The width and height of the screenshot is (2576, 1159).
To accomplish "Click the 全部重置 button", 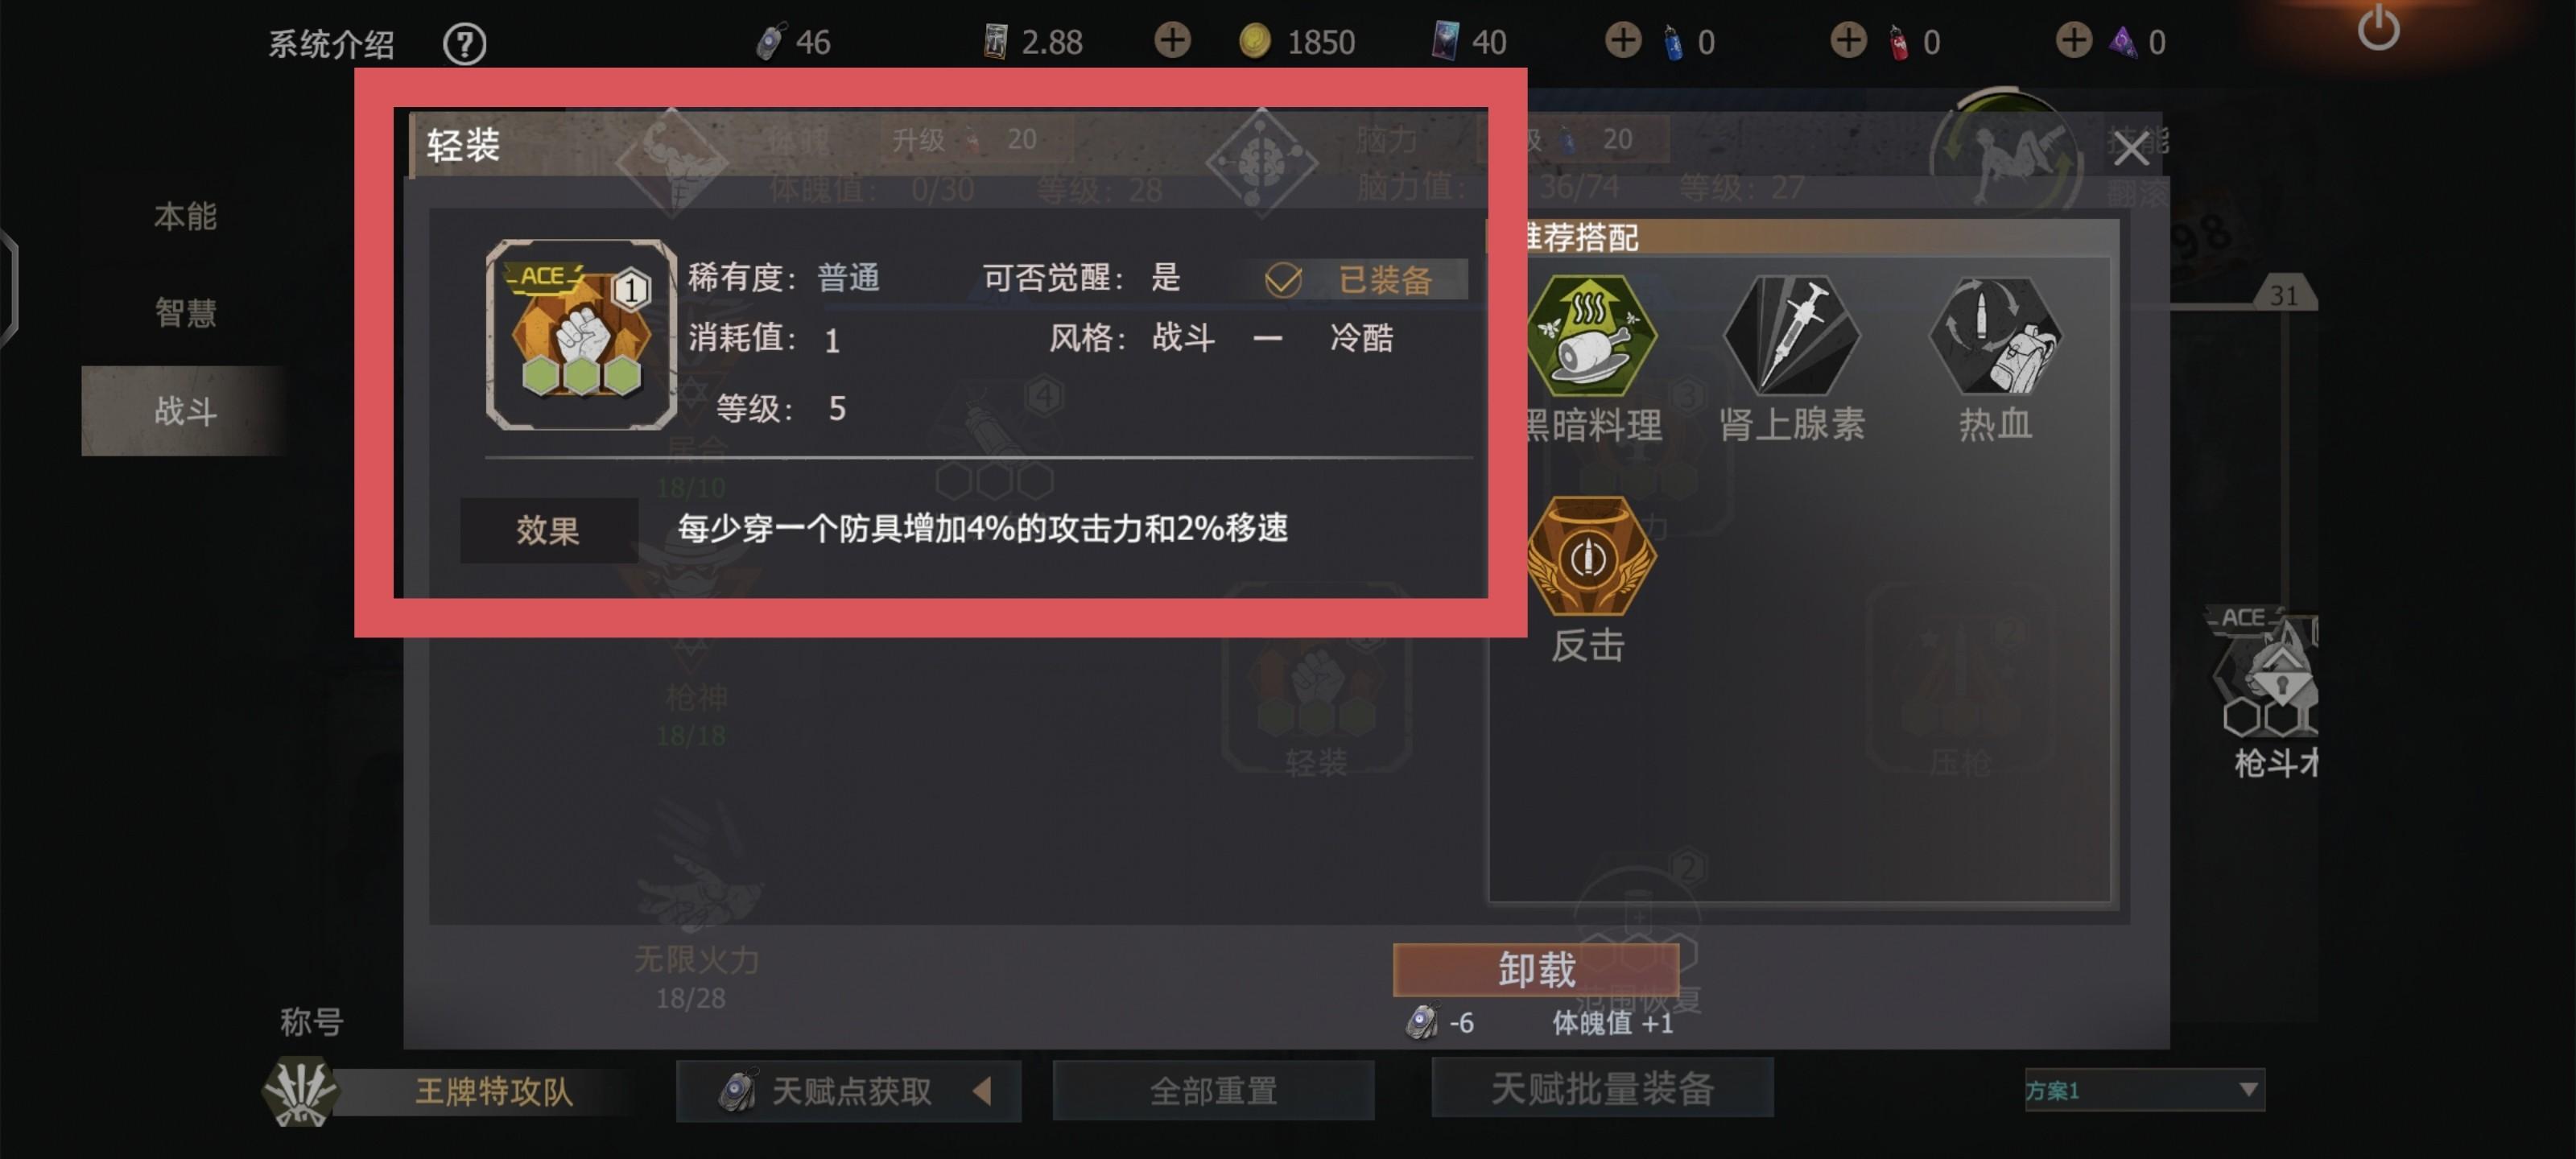I will click(1213, 1090).
